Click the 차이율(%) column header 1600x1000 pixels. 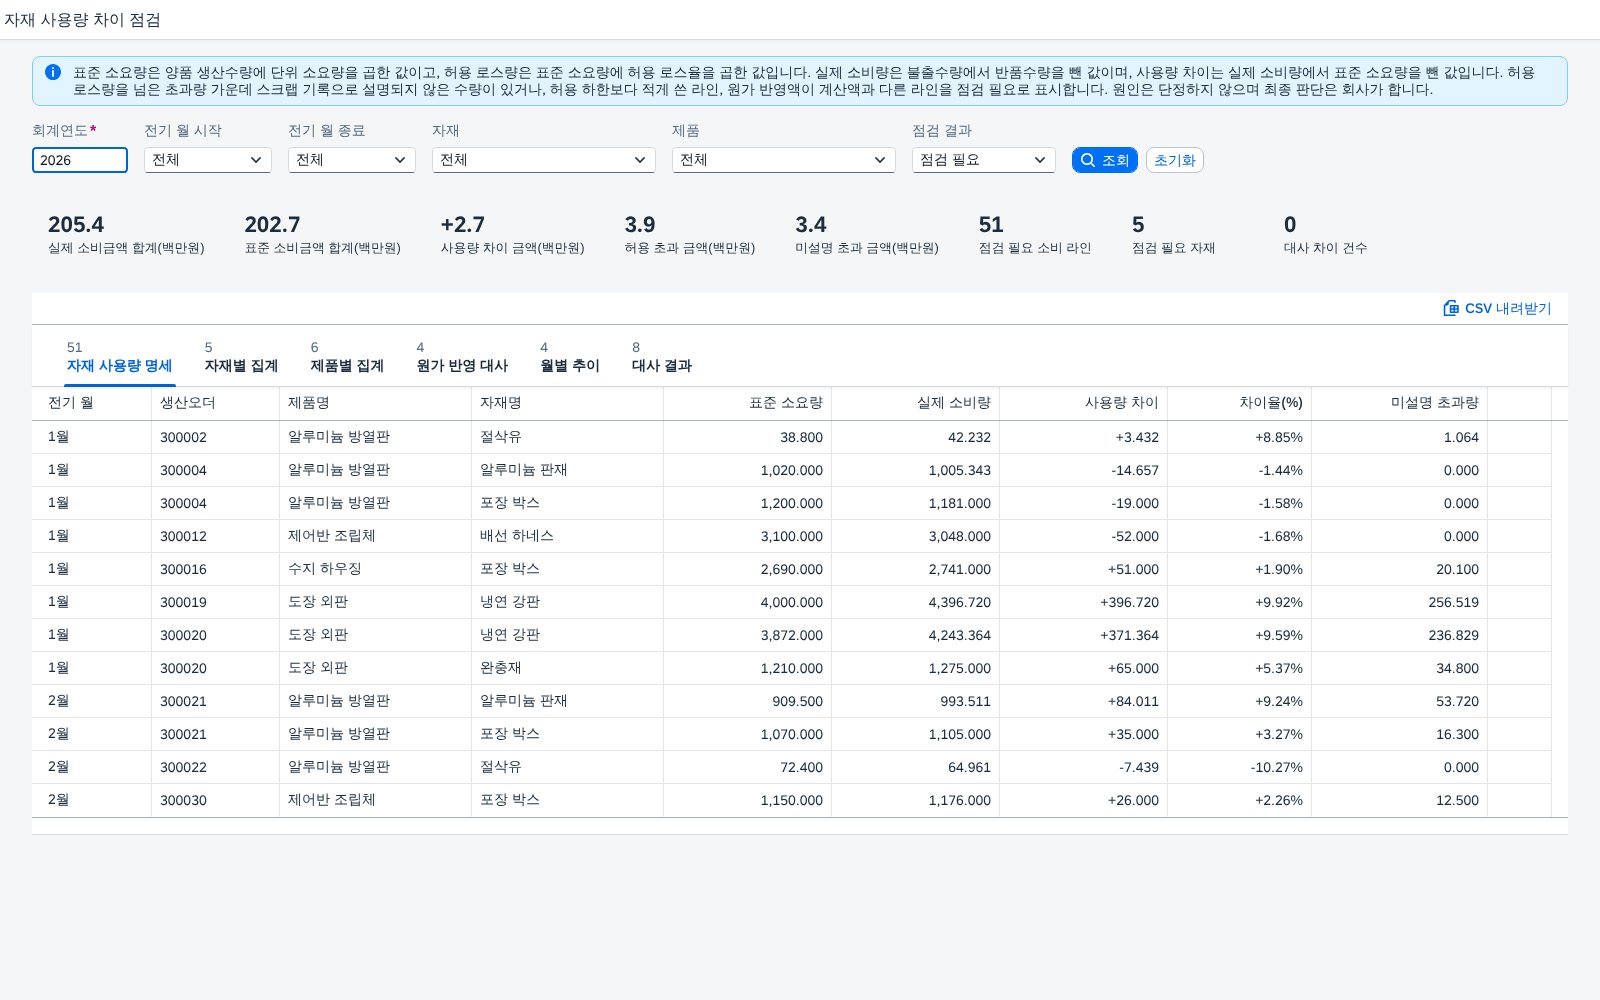[1240, 403]
